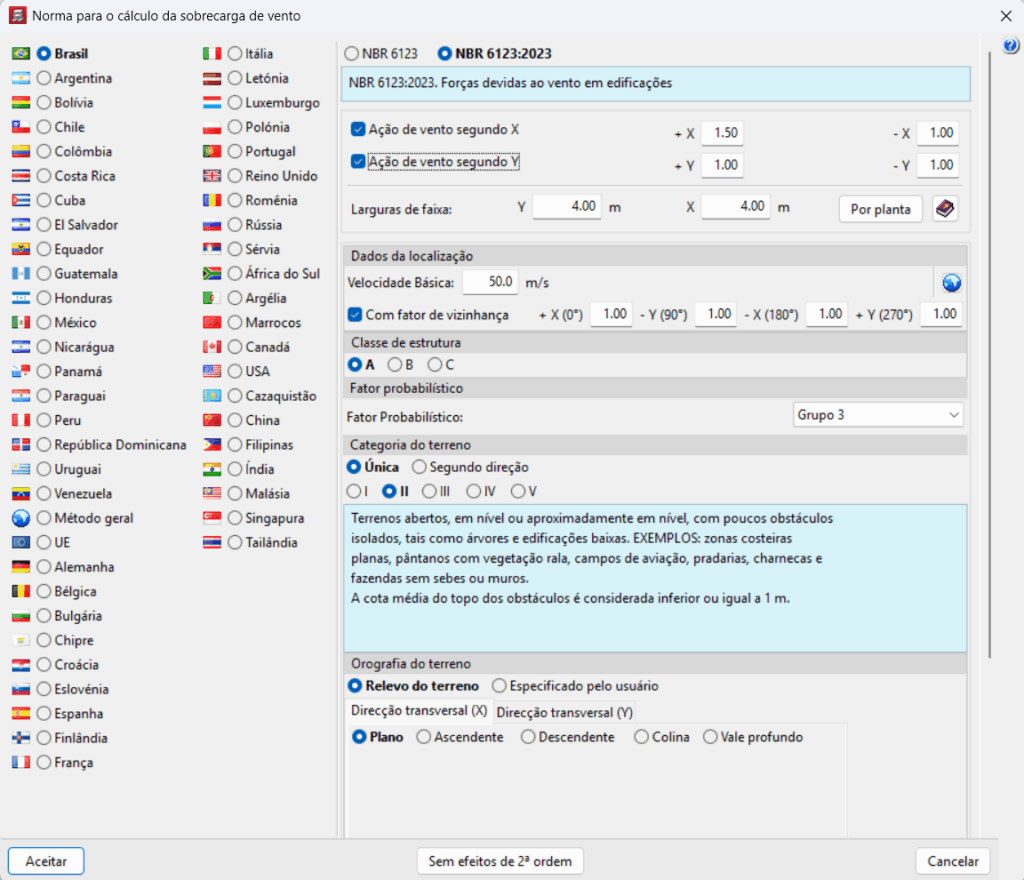Switch to Direcção transversal (Y) tab
The width and height of the screenshot is (1024, 880).
(x=564, y=712)
